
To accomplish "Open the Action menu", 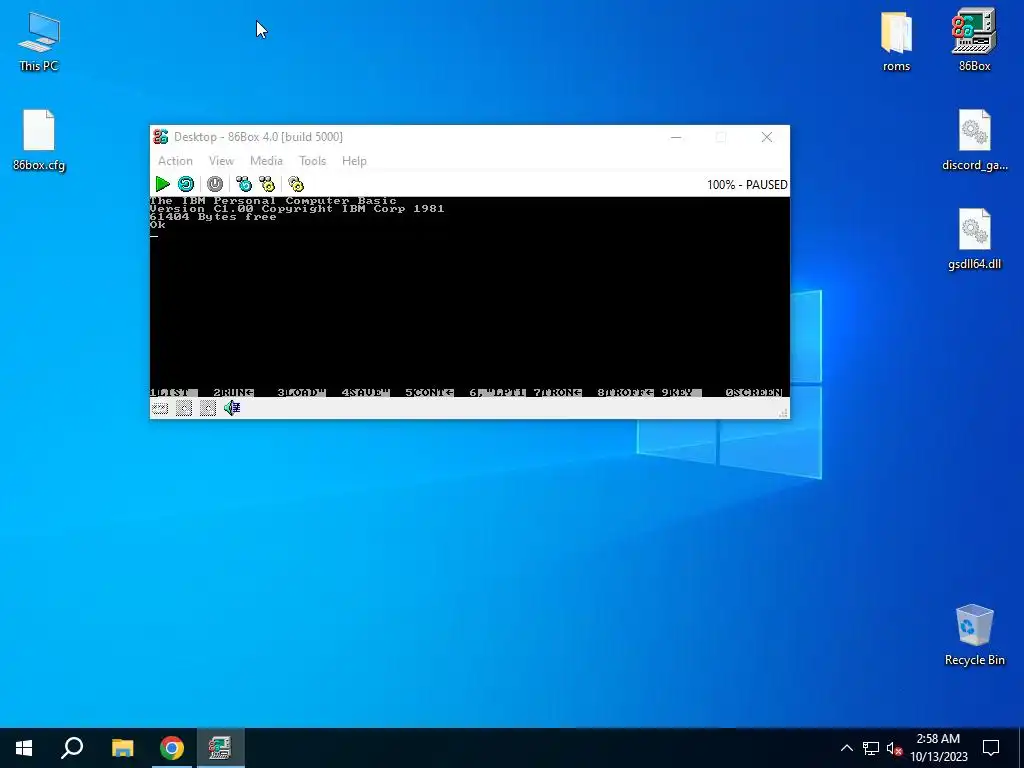I will (x=175, y=161).
